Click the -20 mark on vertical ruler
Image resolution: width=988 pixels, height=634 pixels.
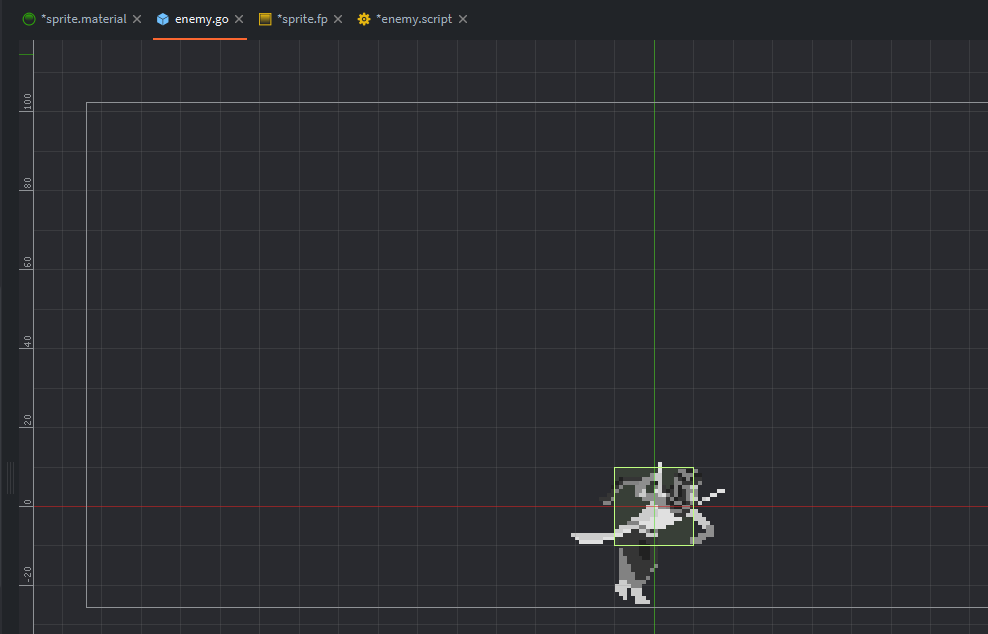pyautogui.click(x=28, y=575)
